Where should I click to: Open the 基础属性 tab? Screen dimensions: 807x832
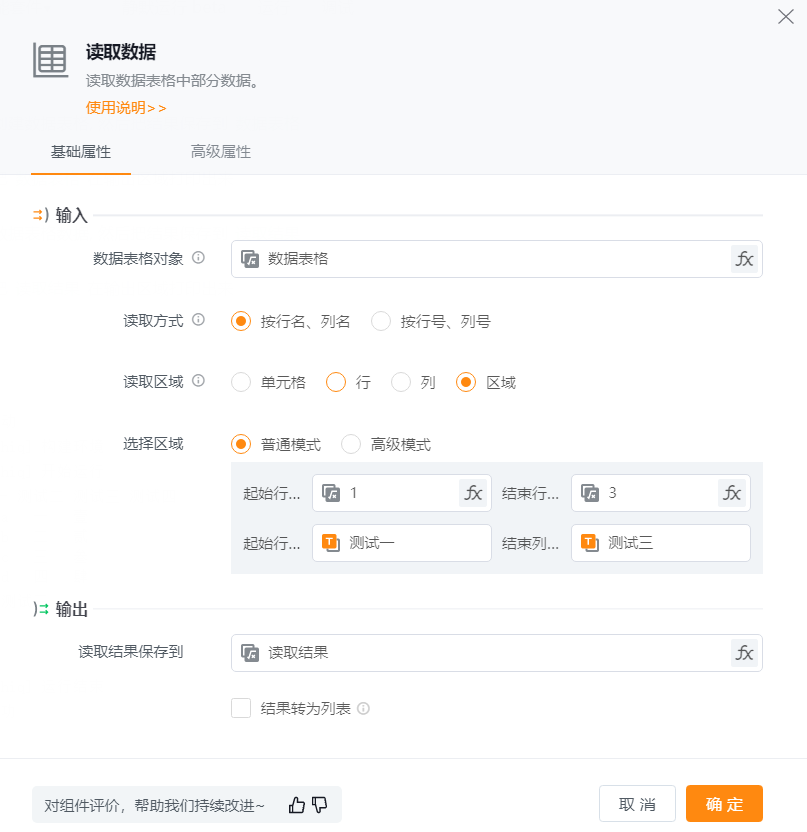81,153
